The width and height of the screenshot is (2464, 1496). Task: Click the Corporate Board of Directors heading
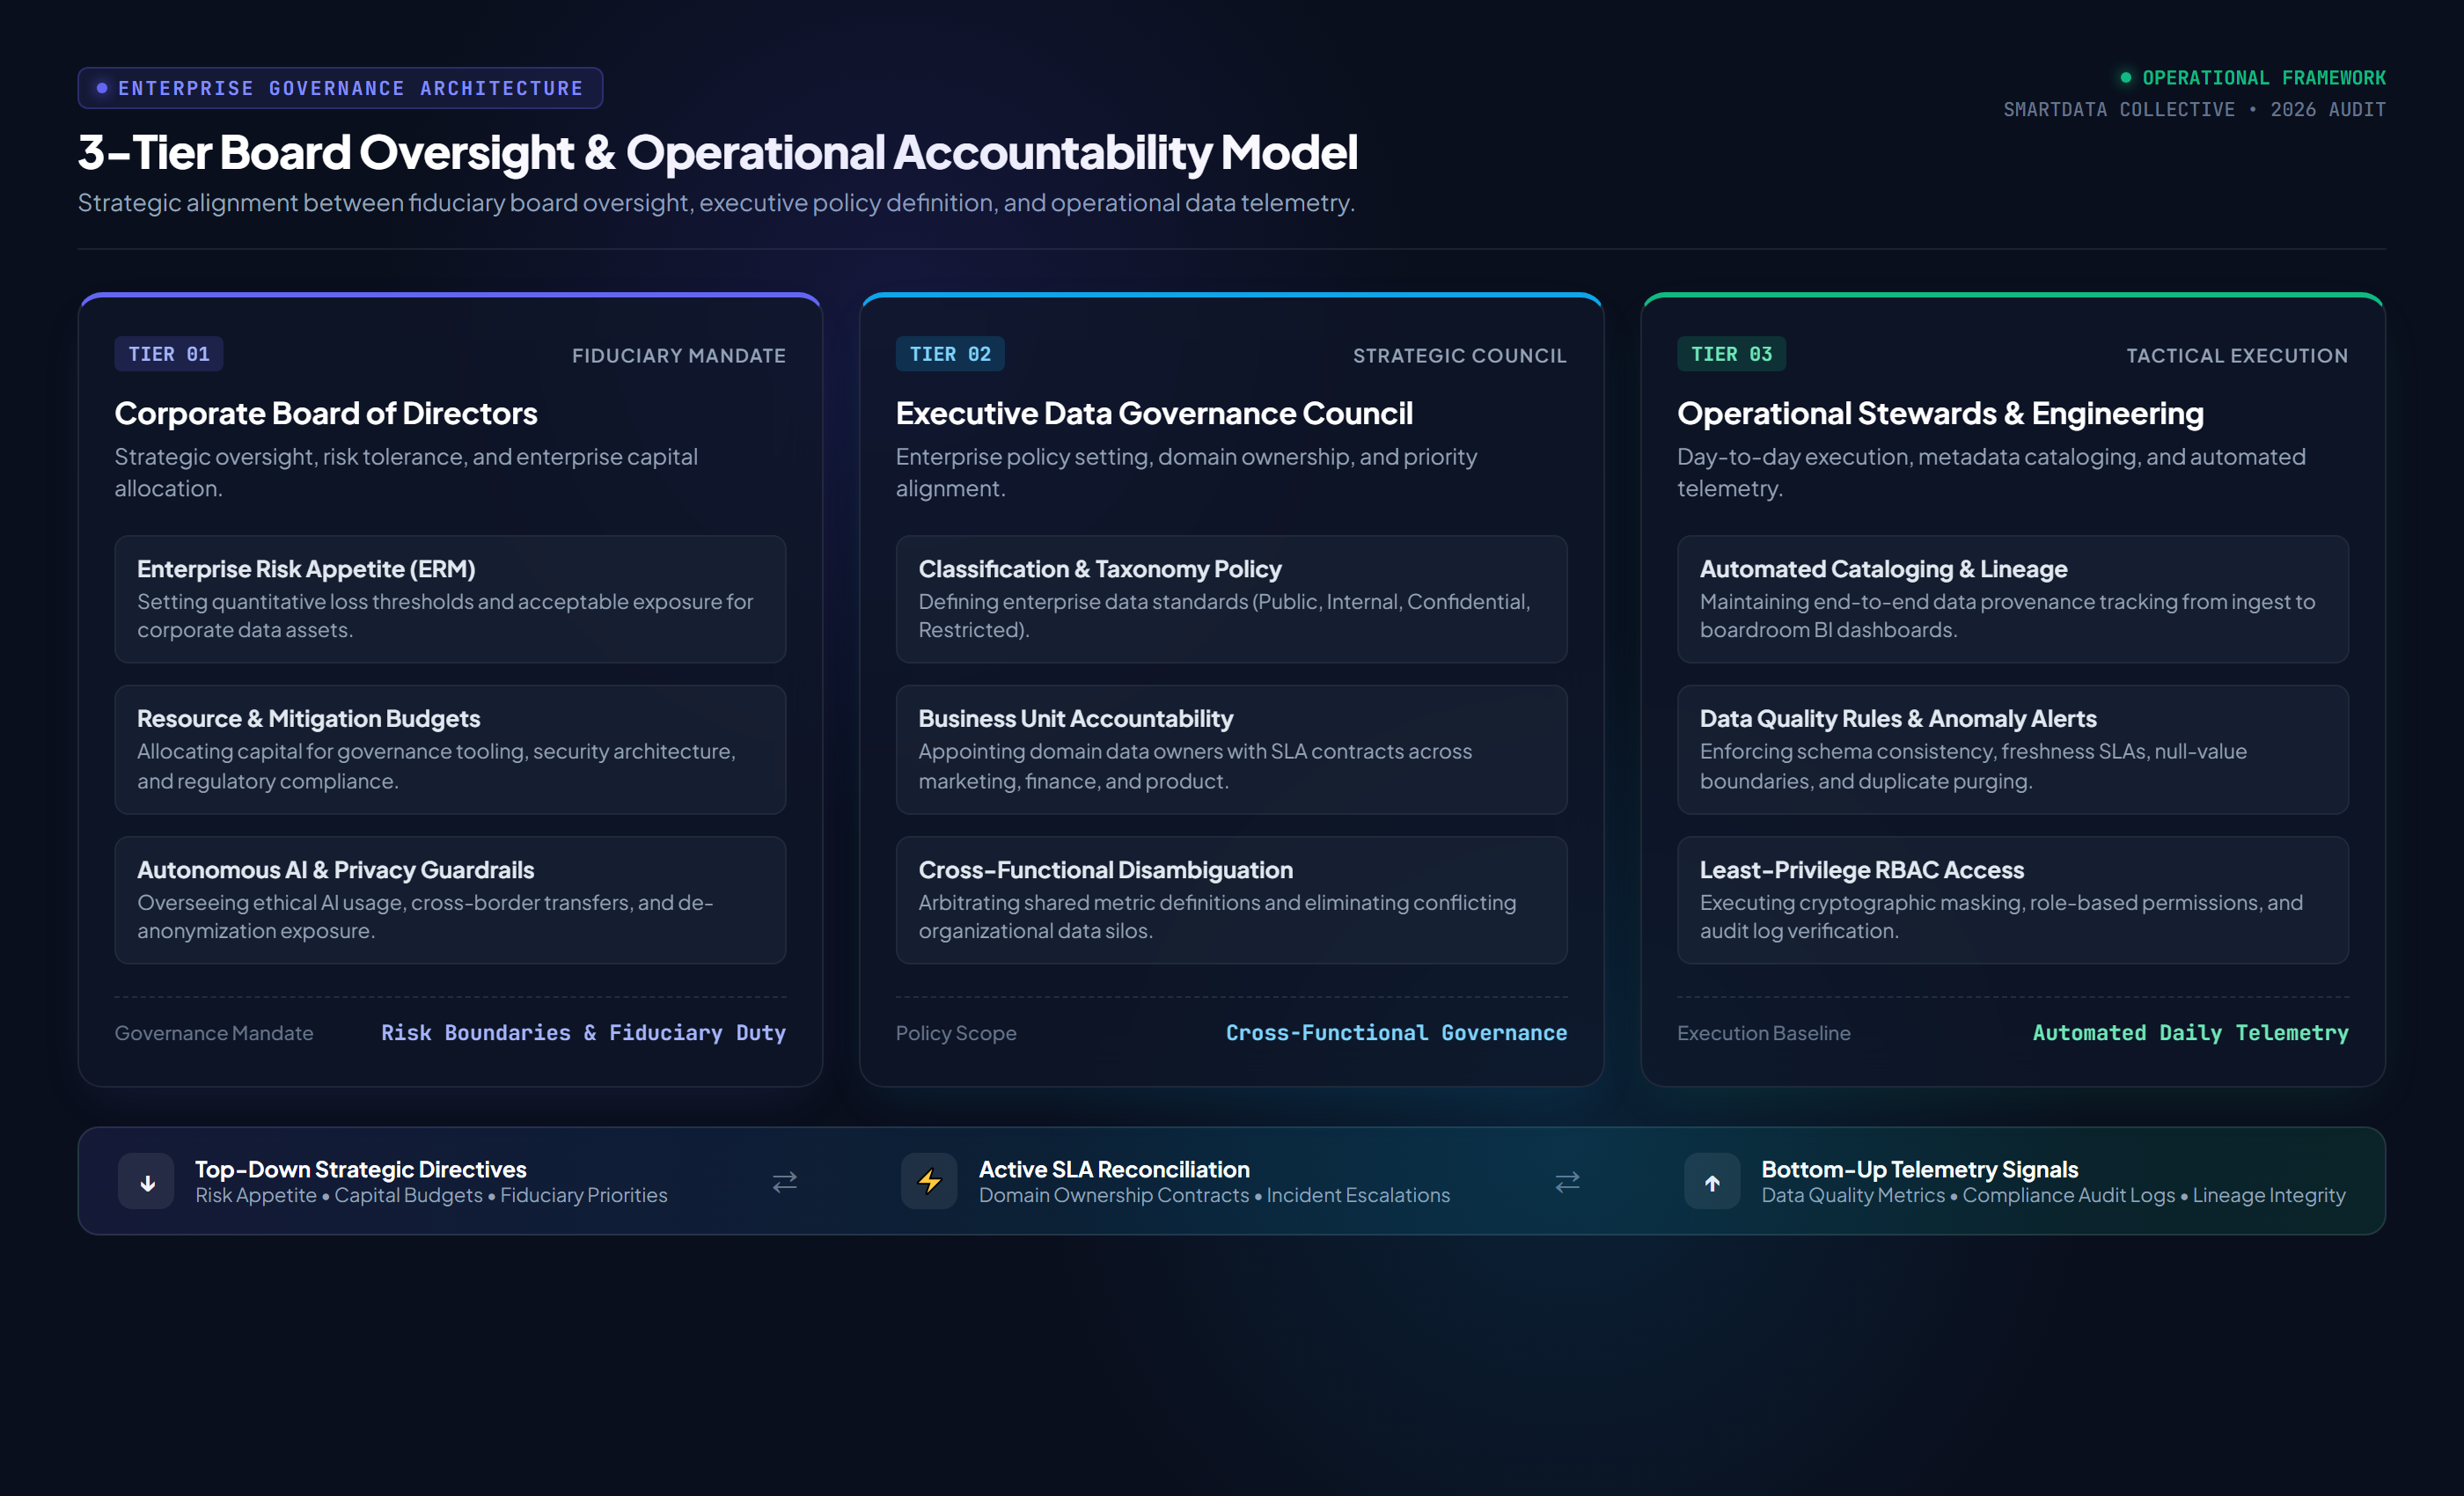click(326, 413)
